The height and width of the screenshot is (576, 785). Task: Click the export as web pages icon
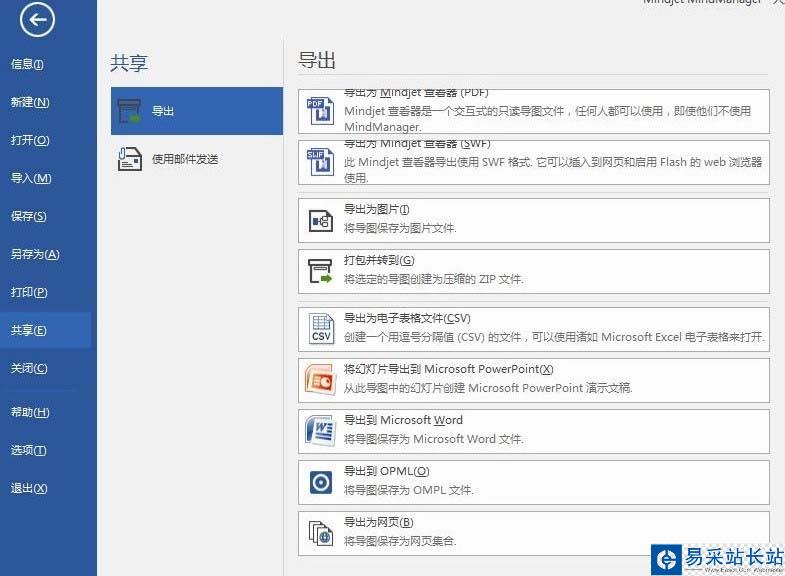(321, 533)
